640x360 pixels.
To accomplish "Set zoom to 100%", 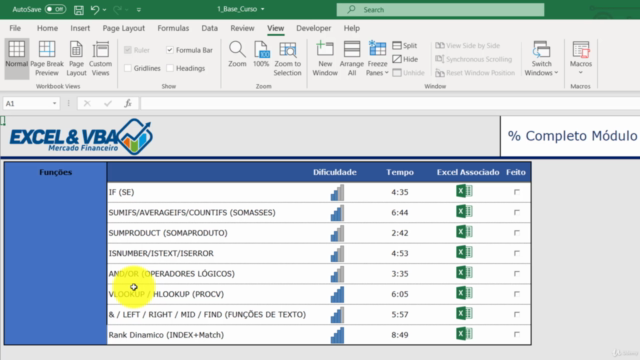I will 261,54.
